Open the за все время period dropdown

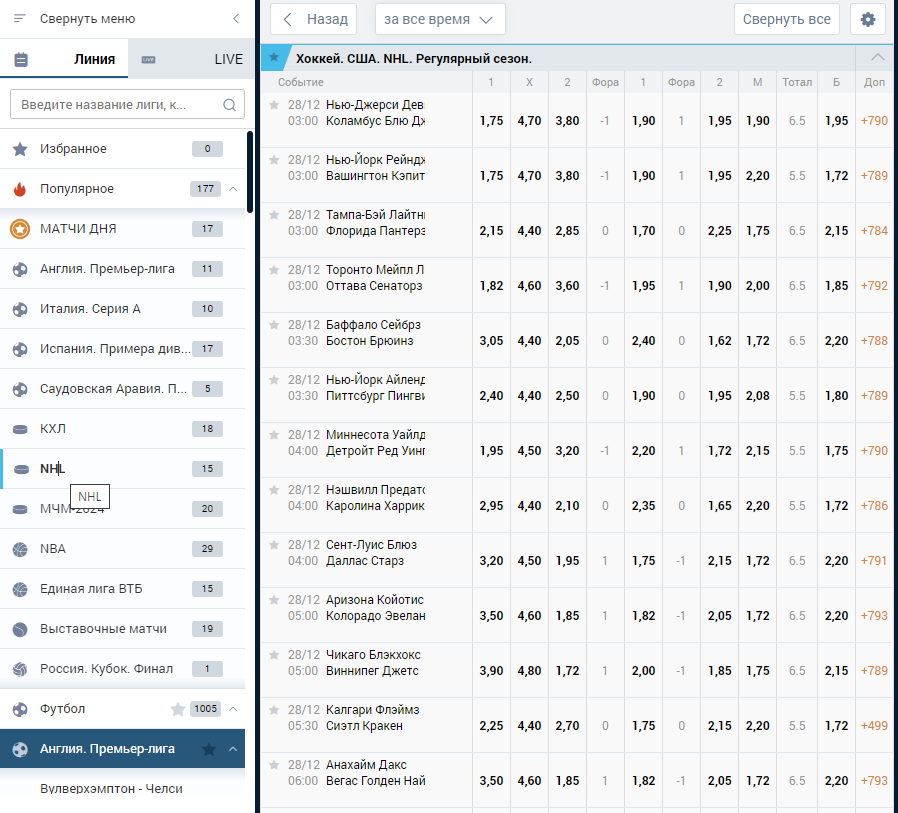click(440, 19)
